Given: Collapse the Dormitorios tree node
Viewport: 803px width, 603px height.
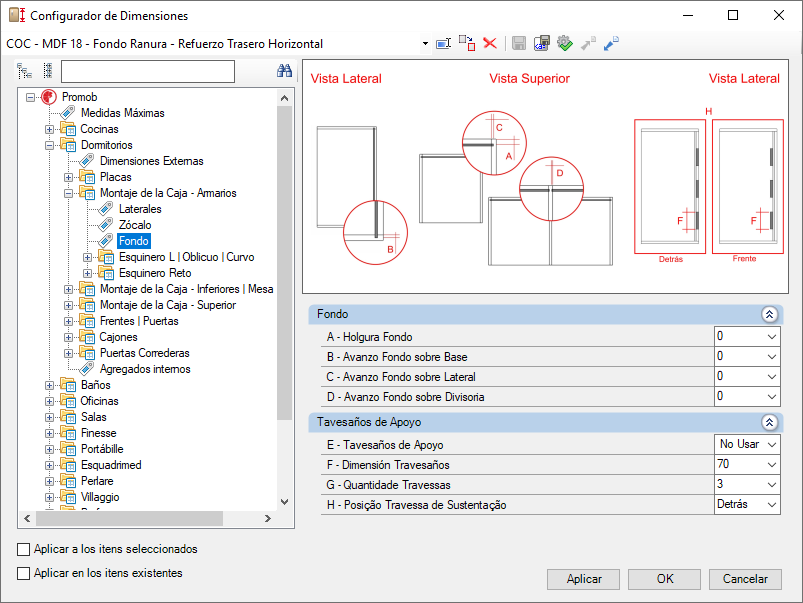Looking at the screenshot, I should (49, 145).
